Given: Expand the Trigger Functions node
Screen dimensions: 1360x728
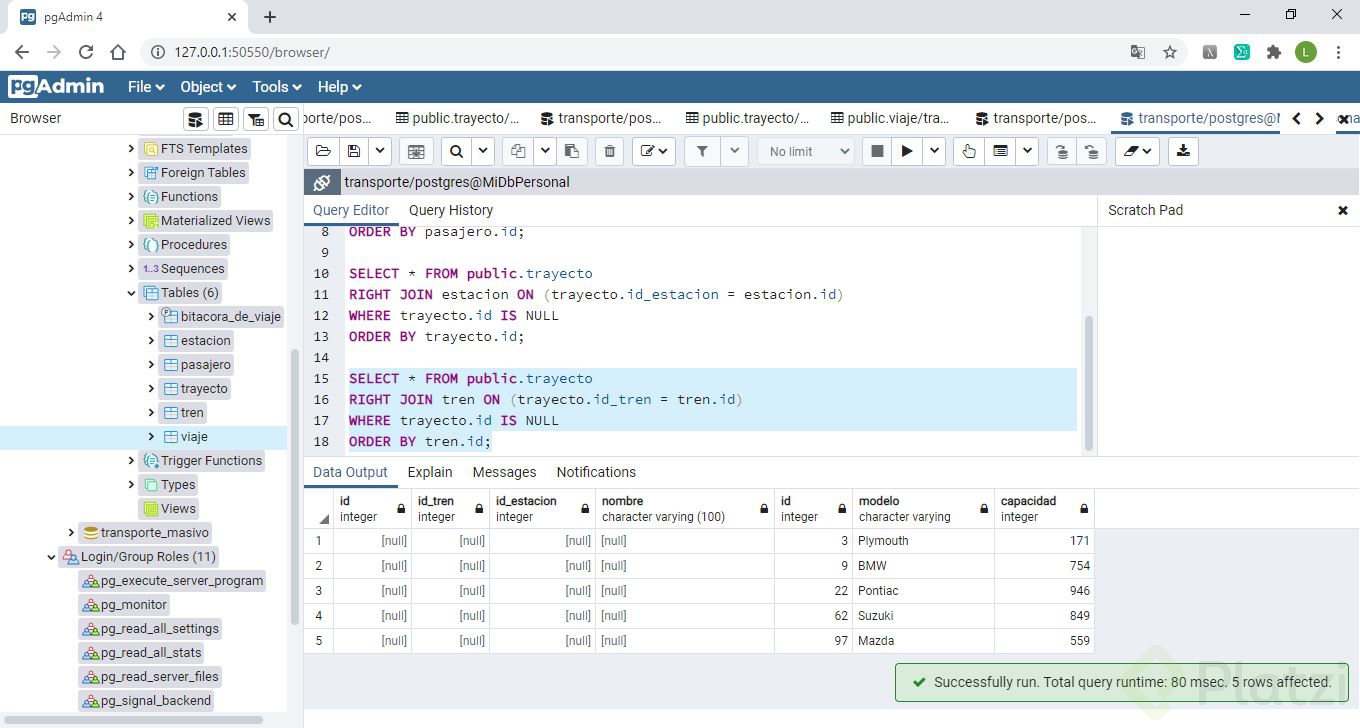Looking at the screenshot, I should (x=131, y=461).
